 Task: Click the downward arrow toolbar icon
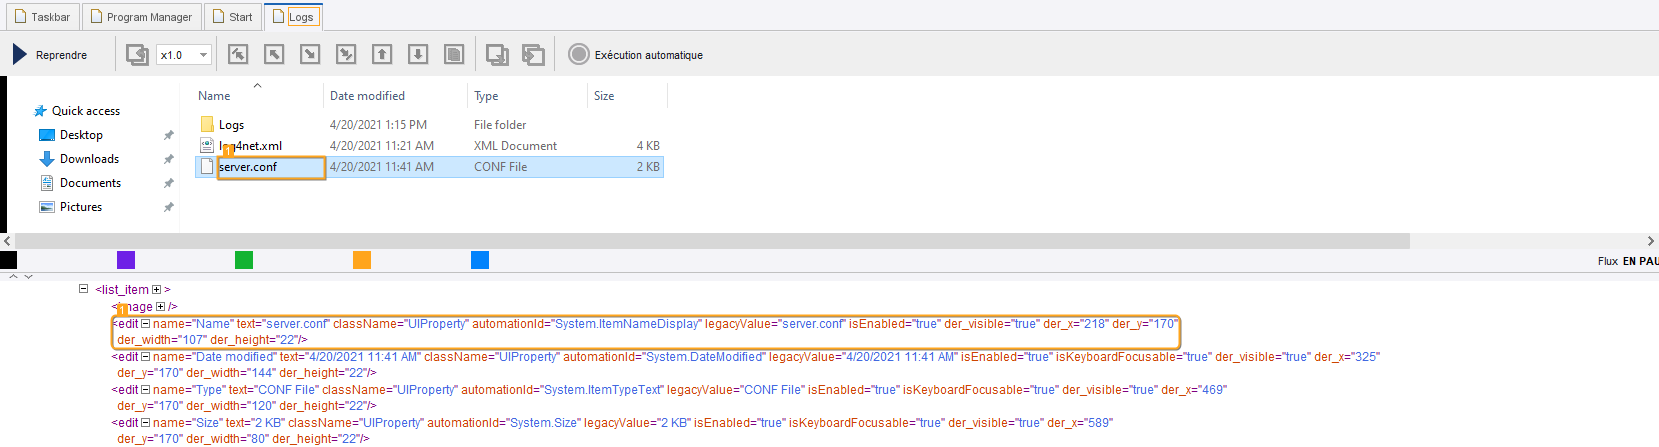click(x=418, y=55)
